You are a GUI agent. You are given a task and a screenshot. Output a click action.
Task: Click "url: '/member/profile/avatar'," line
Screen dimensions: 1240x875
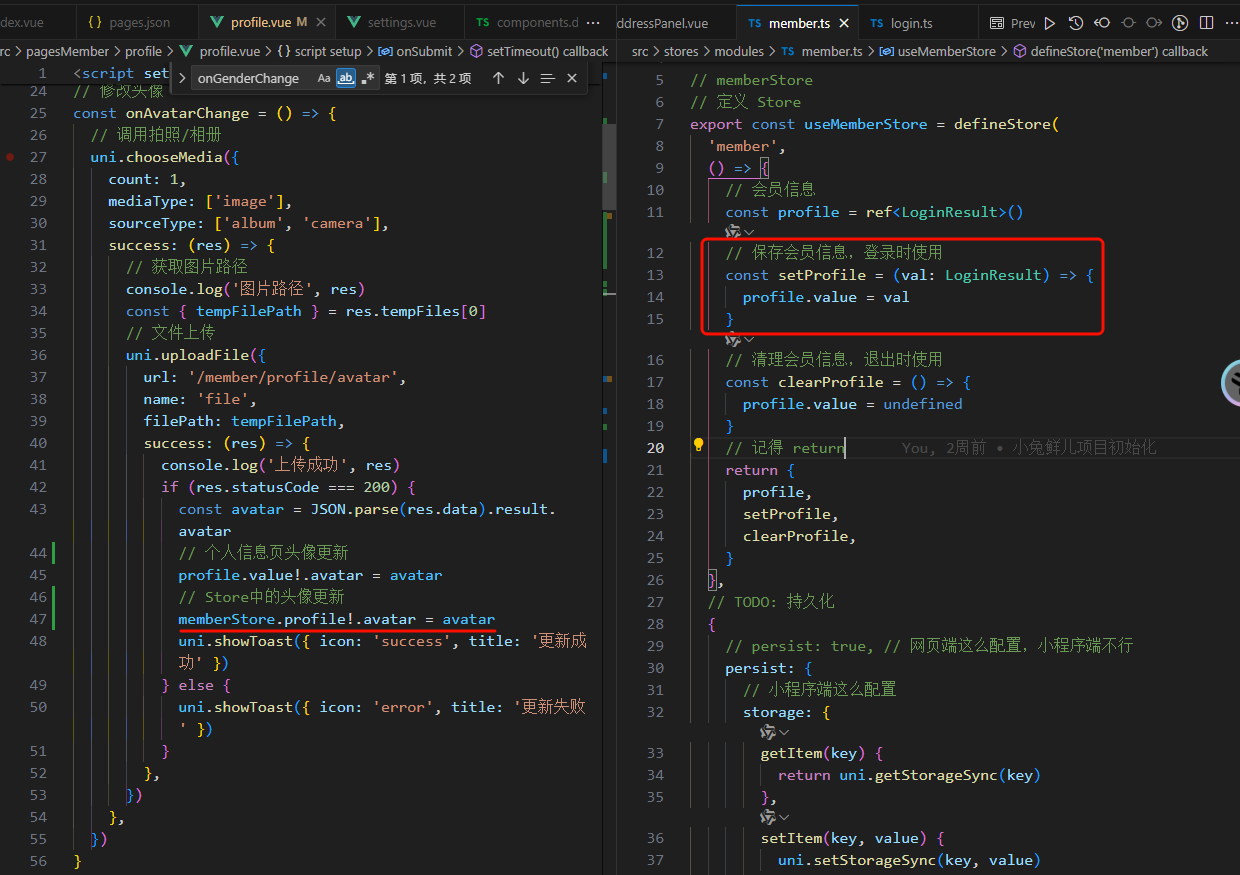275,377
